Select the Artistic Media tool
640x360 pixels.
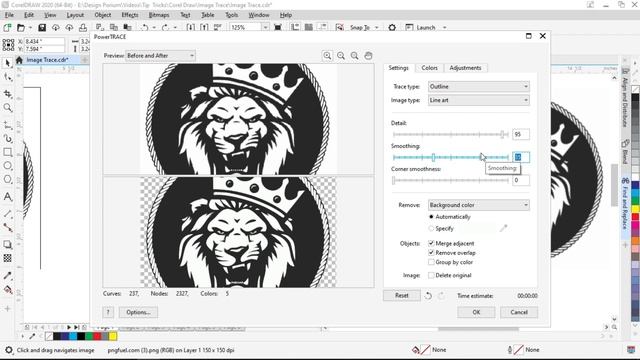coord(7,138)
